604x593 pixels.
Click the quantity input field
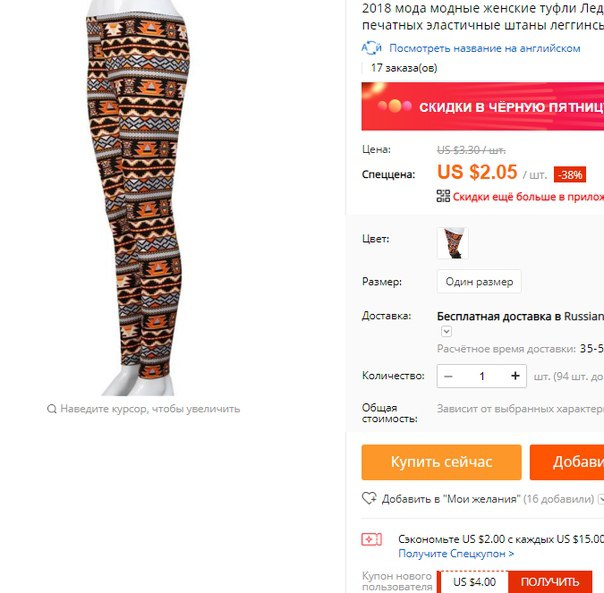coord(482,376)
